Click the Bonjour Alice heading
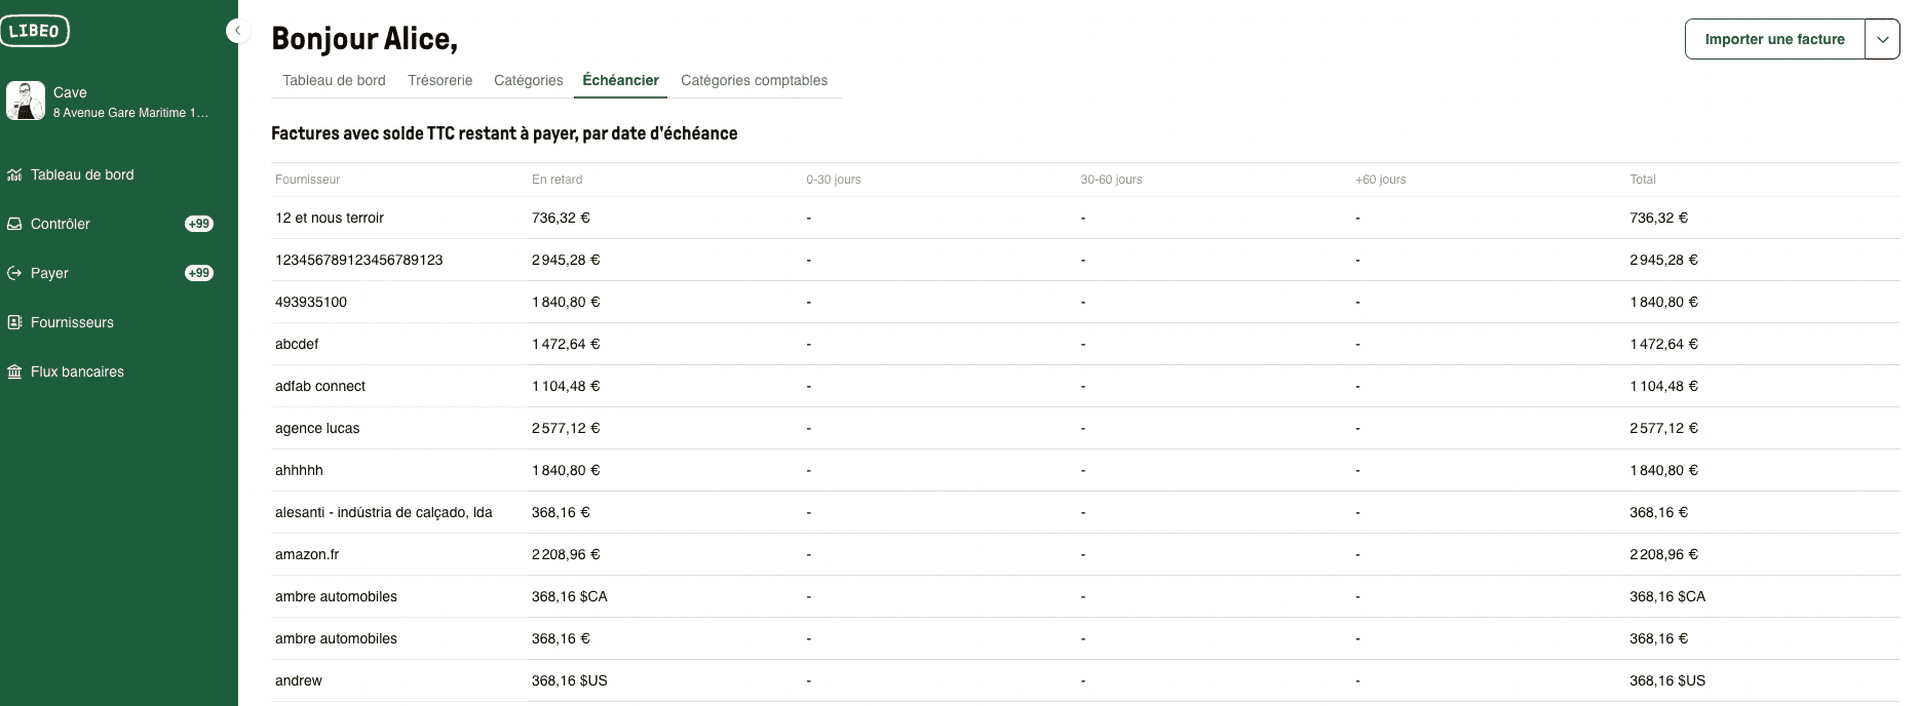The height and width of the screenshot is (706, 1920). 365,38
